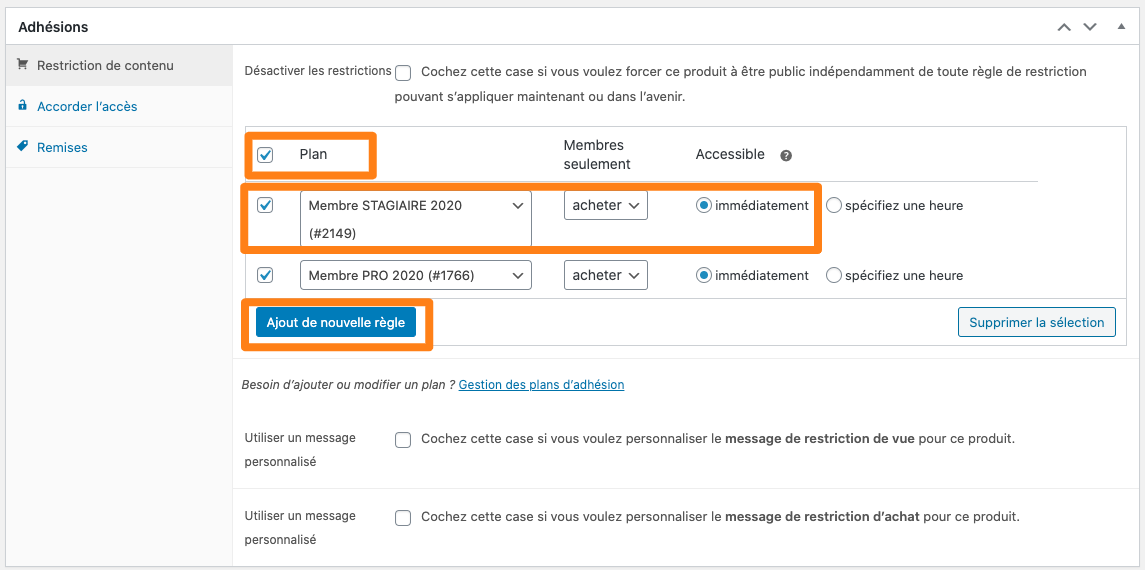Click the help question mark next to Accessible

(x=786, y=155)
